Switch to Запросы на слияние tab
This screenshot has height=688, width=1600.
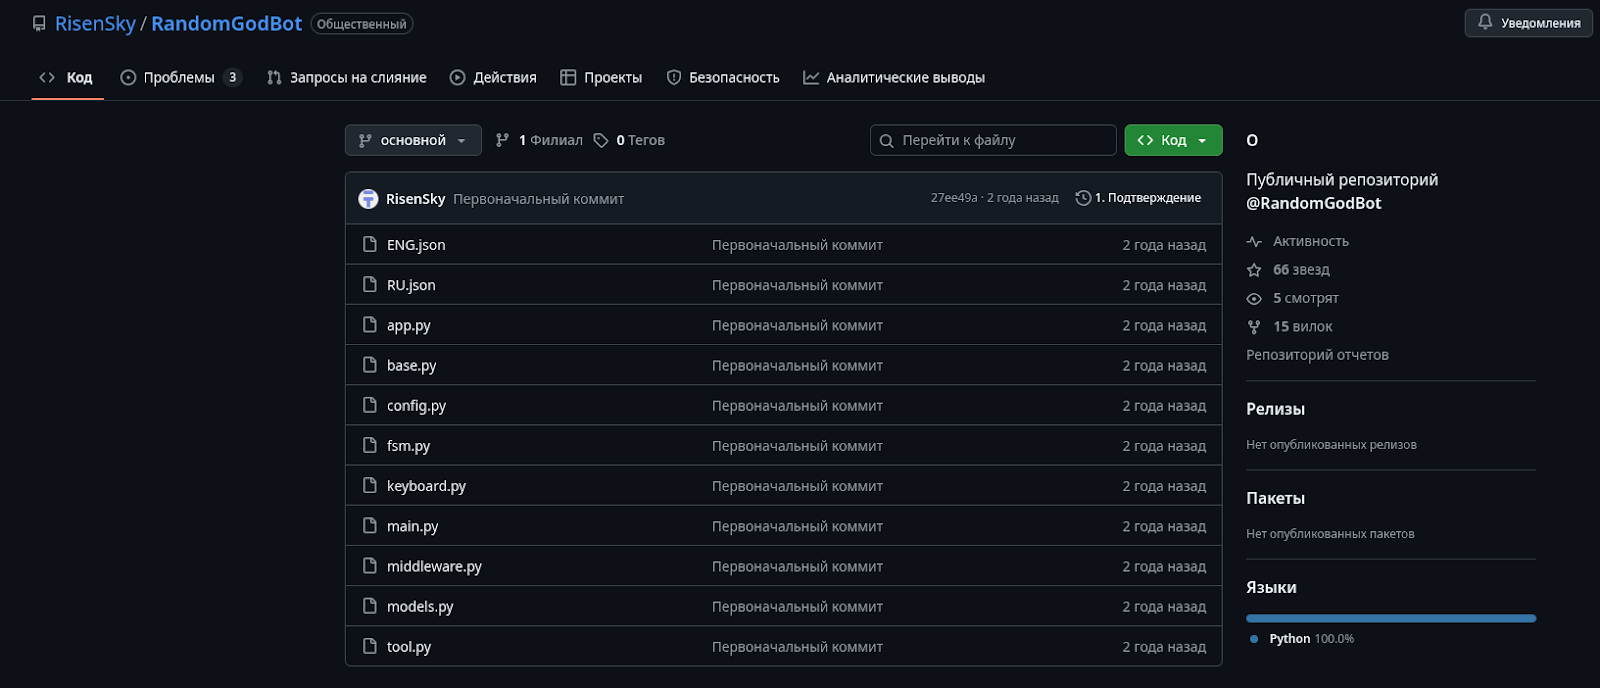[347, 77]
